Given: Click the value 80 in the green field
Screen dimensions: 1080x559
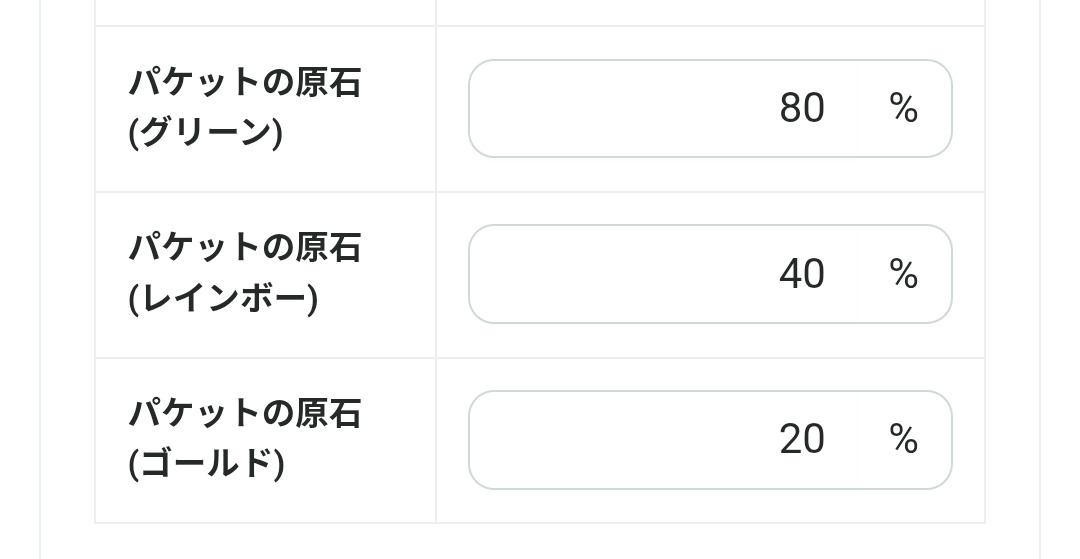Looking at the screenshot, I should tap(801, 108).
